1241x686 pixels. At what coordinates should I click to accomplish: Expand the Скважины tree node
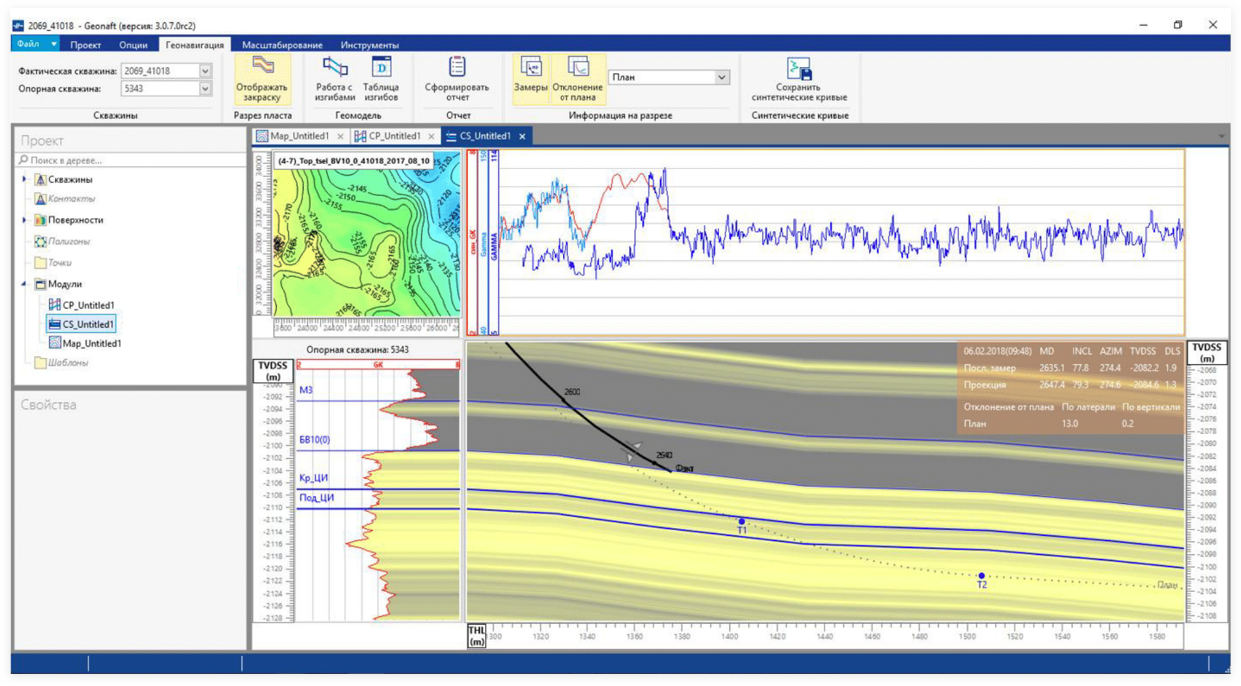click(x=23, y=179)
